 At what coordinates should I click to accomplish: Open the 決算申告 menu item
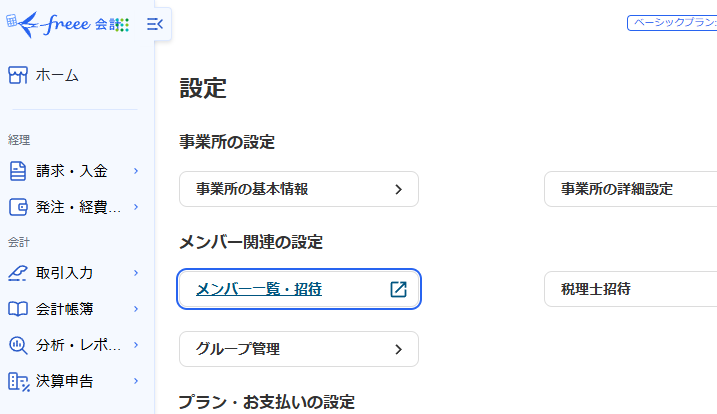65,380
